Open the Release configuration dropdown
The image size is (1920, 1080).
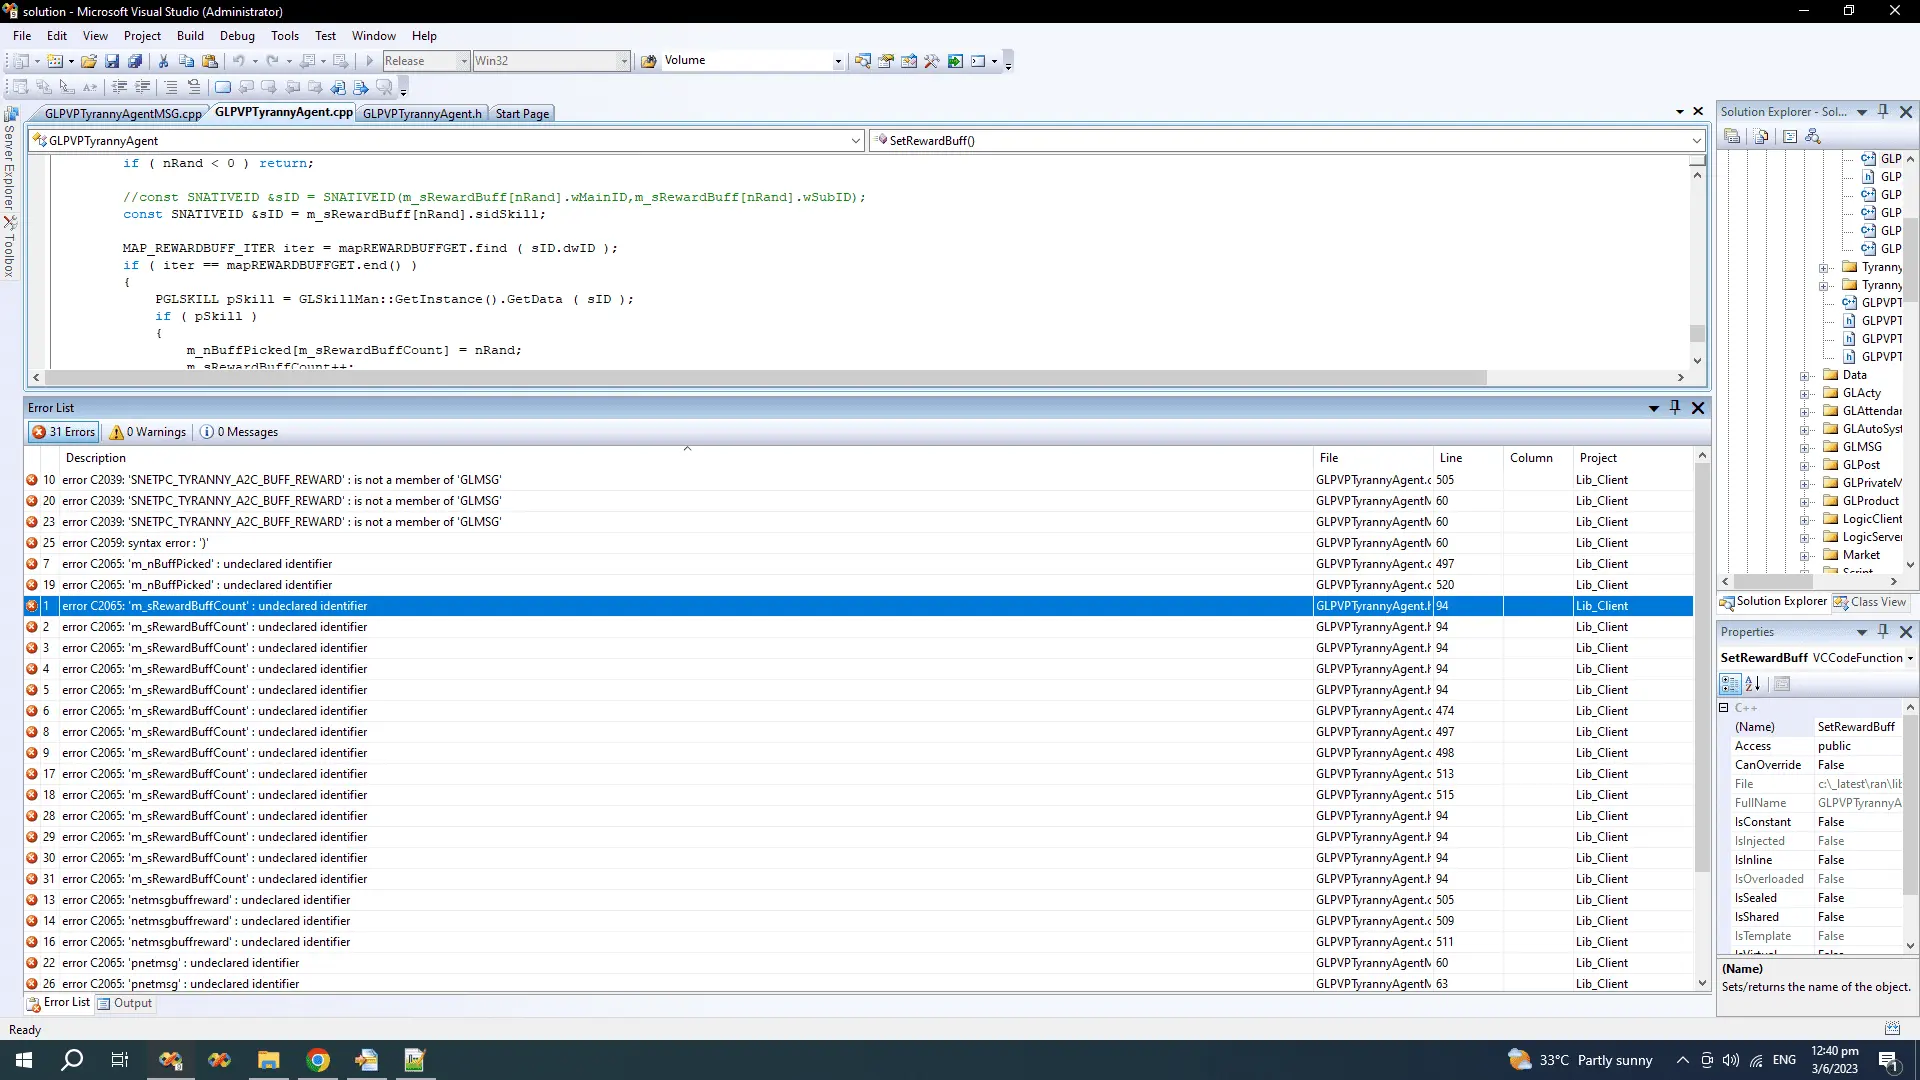point(463,61)
